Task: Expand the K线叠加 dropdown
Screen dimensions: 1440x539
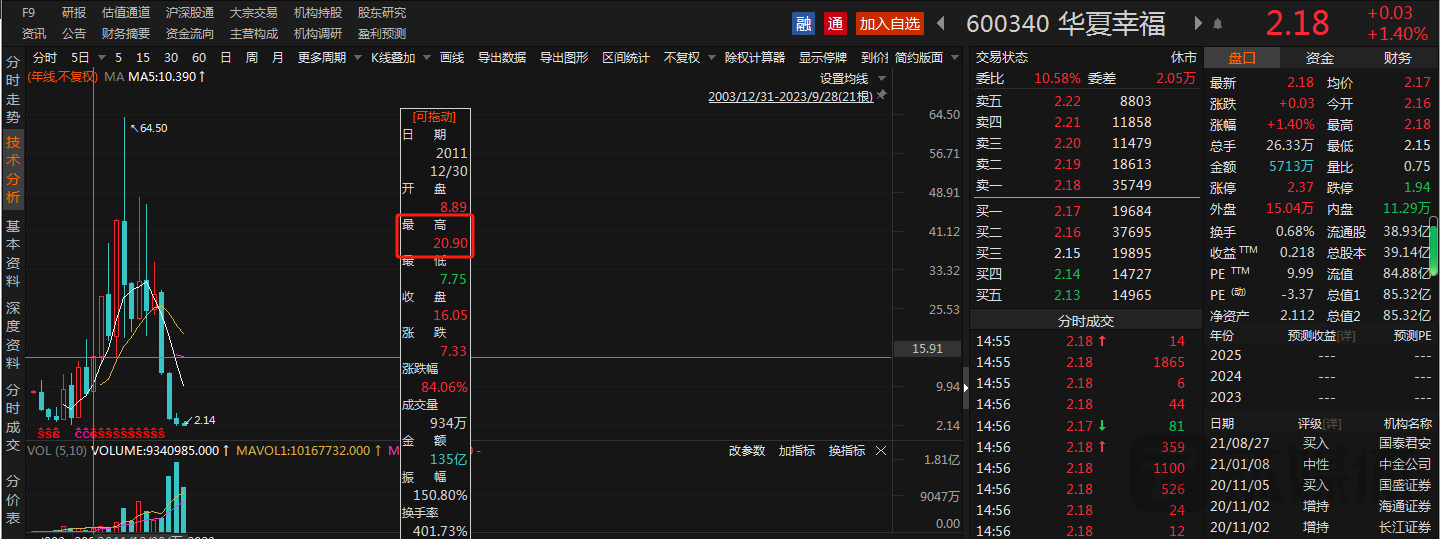Action: (400, 58)
